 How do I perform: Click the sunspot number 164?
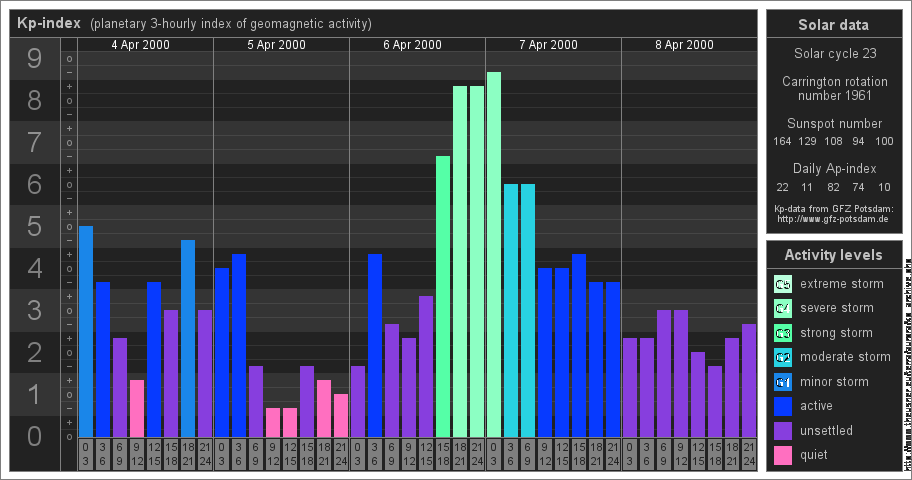coord(782,141)
